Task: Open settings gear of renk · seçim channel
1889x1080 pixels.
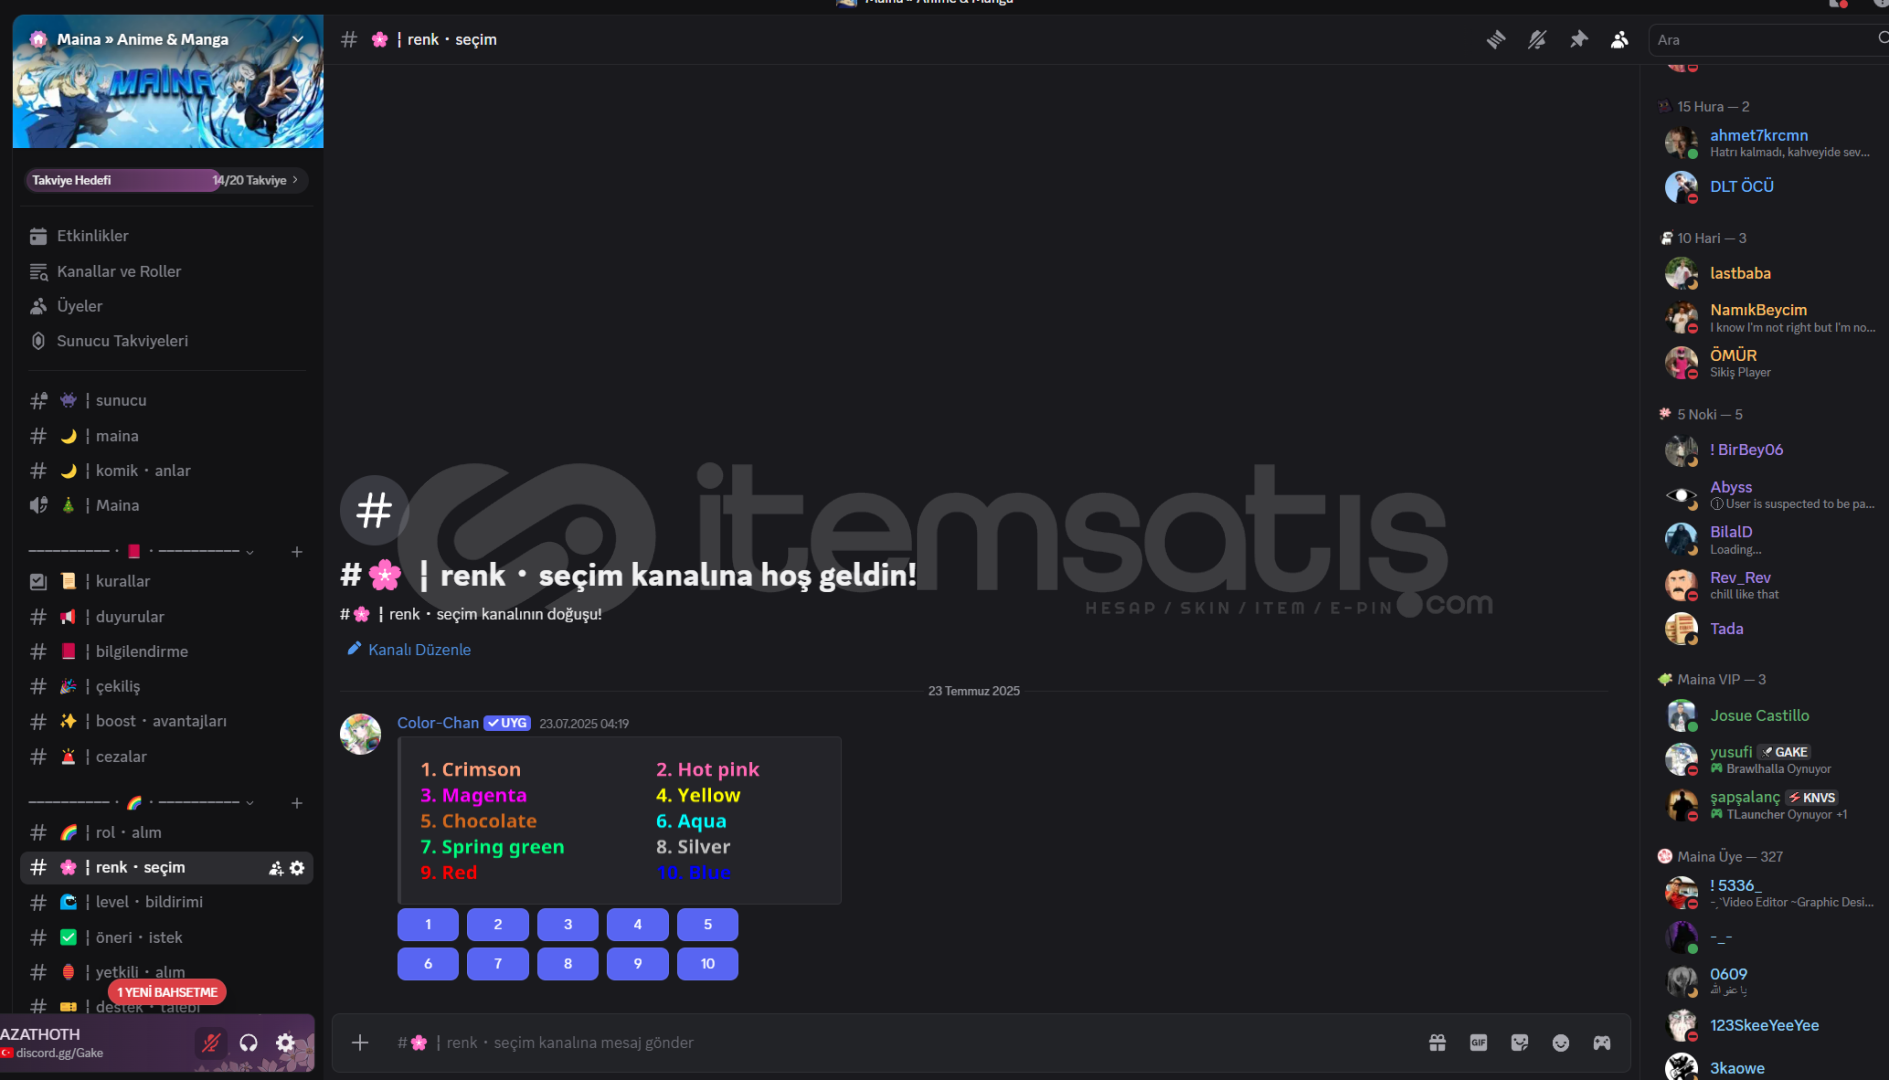Action: (297, 868)
